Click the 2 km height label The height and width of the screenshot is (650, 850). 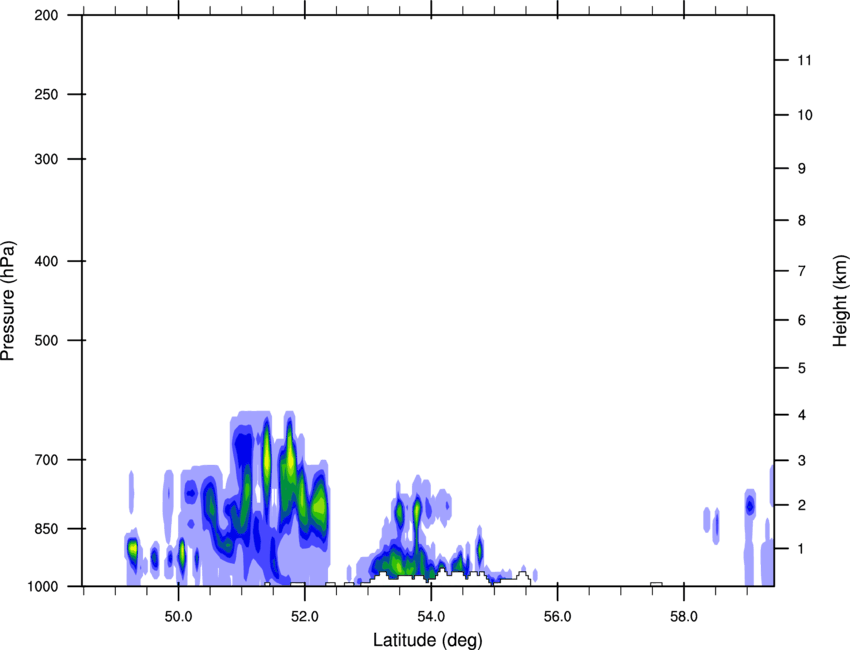click(802, 505)
